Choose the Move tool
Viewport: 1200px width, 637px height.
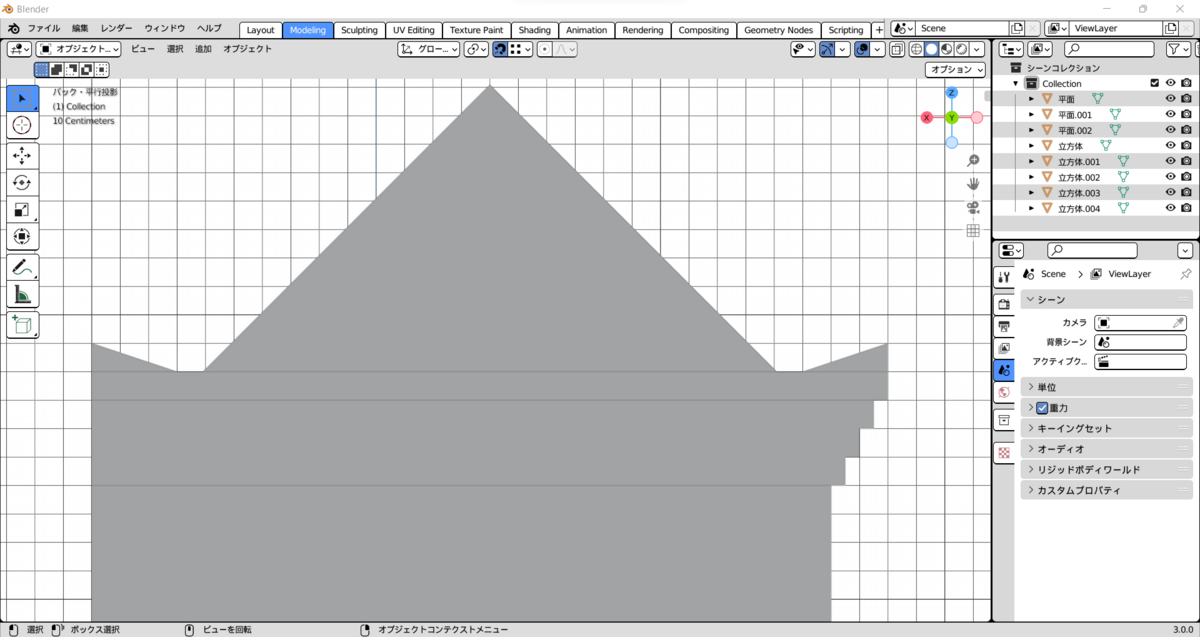coord(23,156)
